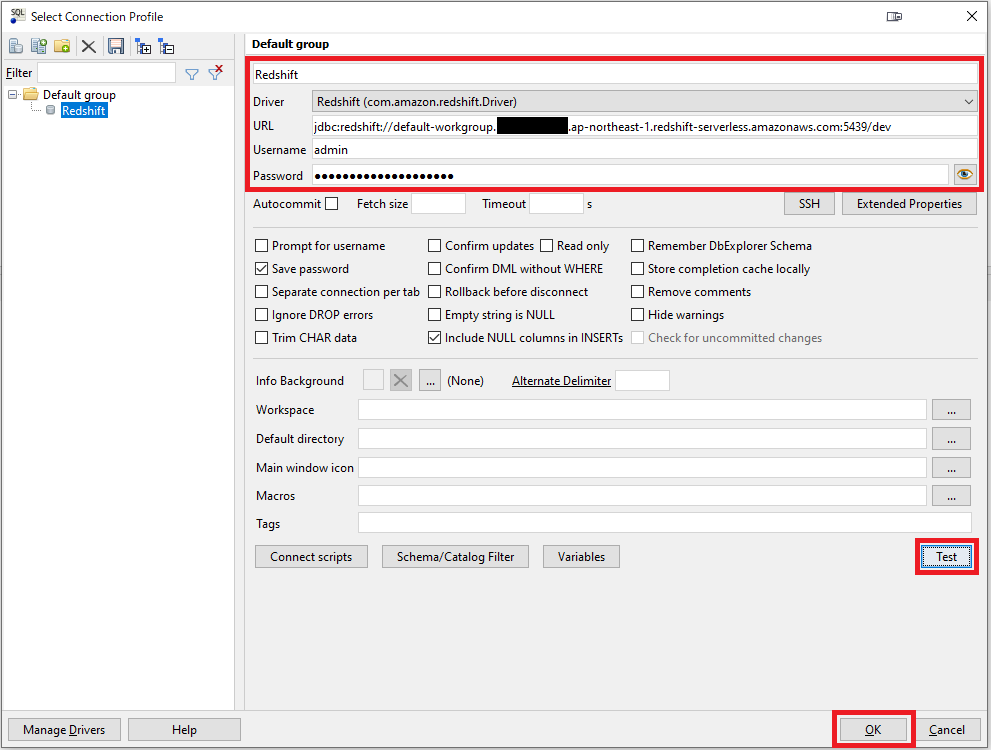Enable Confirm DML without WHERE

pos(434,269)
